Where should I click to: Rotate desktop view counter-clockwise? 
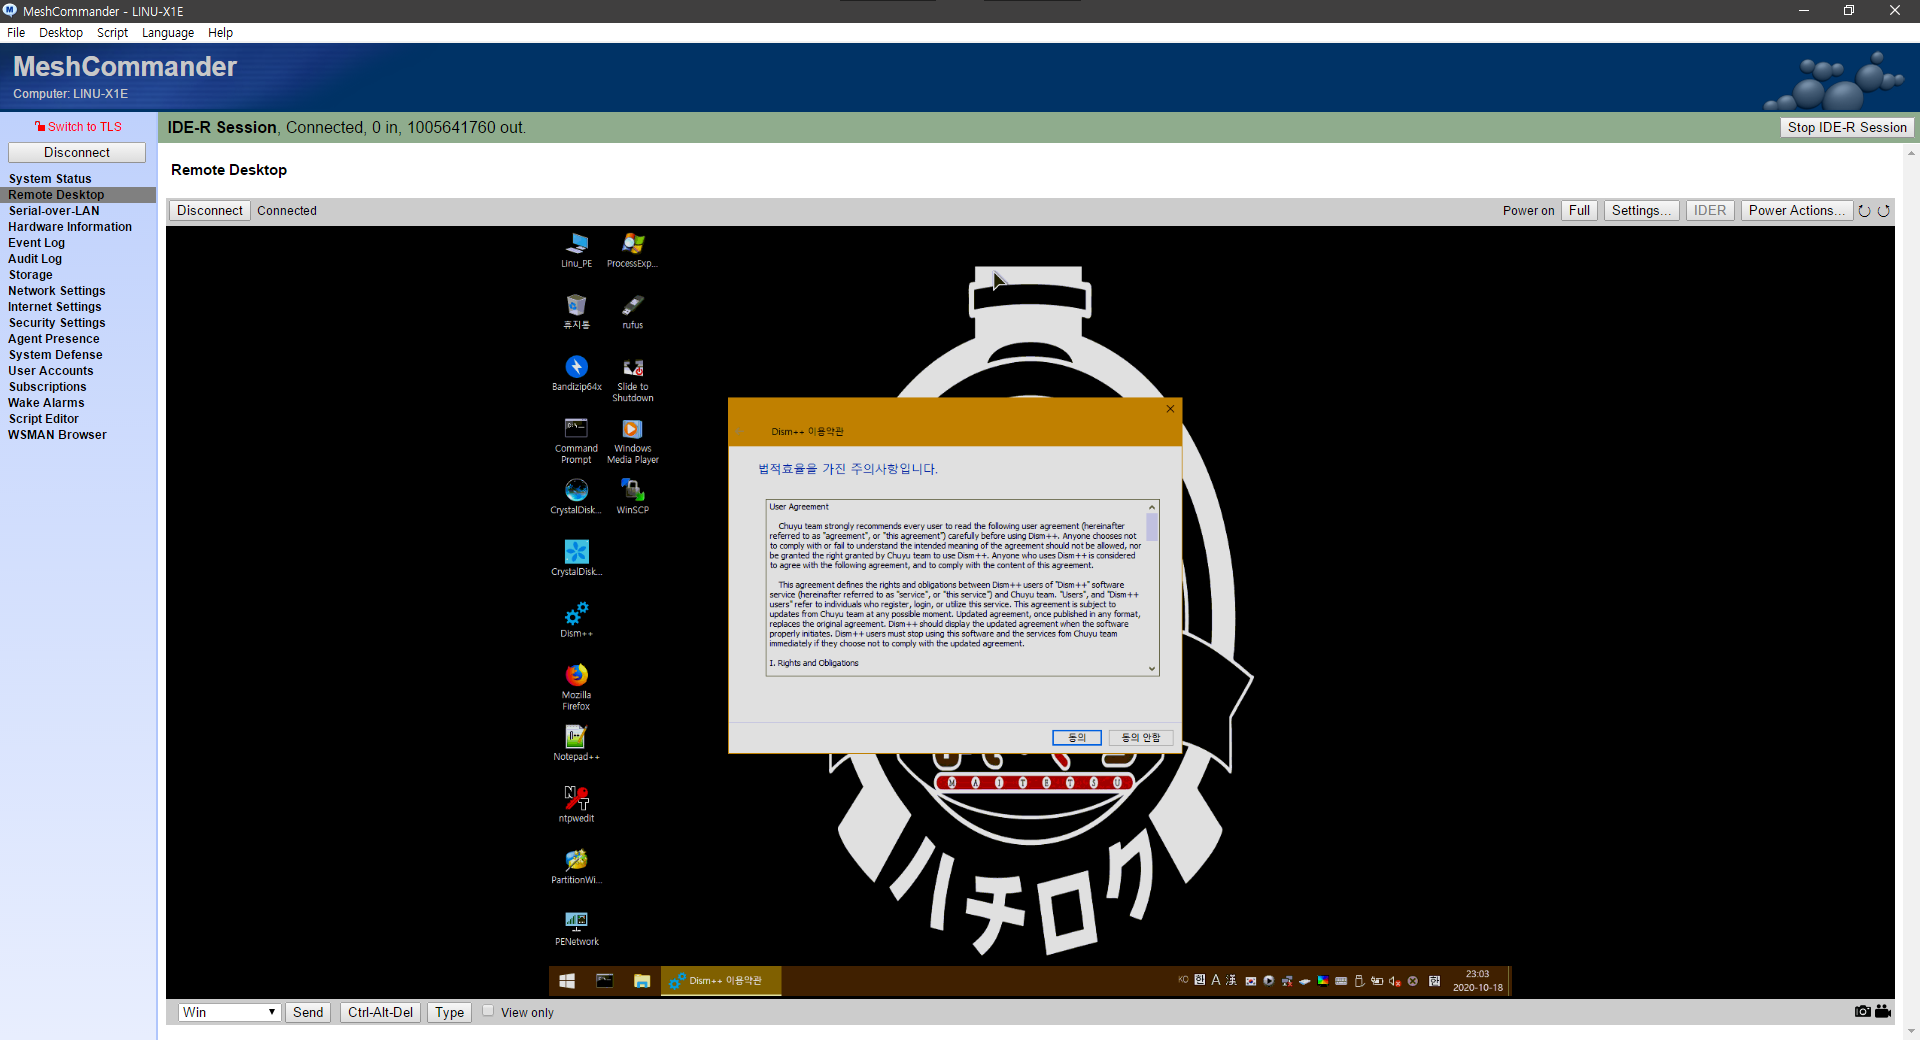1864,211
